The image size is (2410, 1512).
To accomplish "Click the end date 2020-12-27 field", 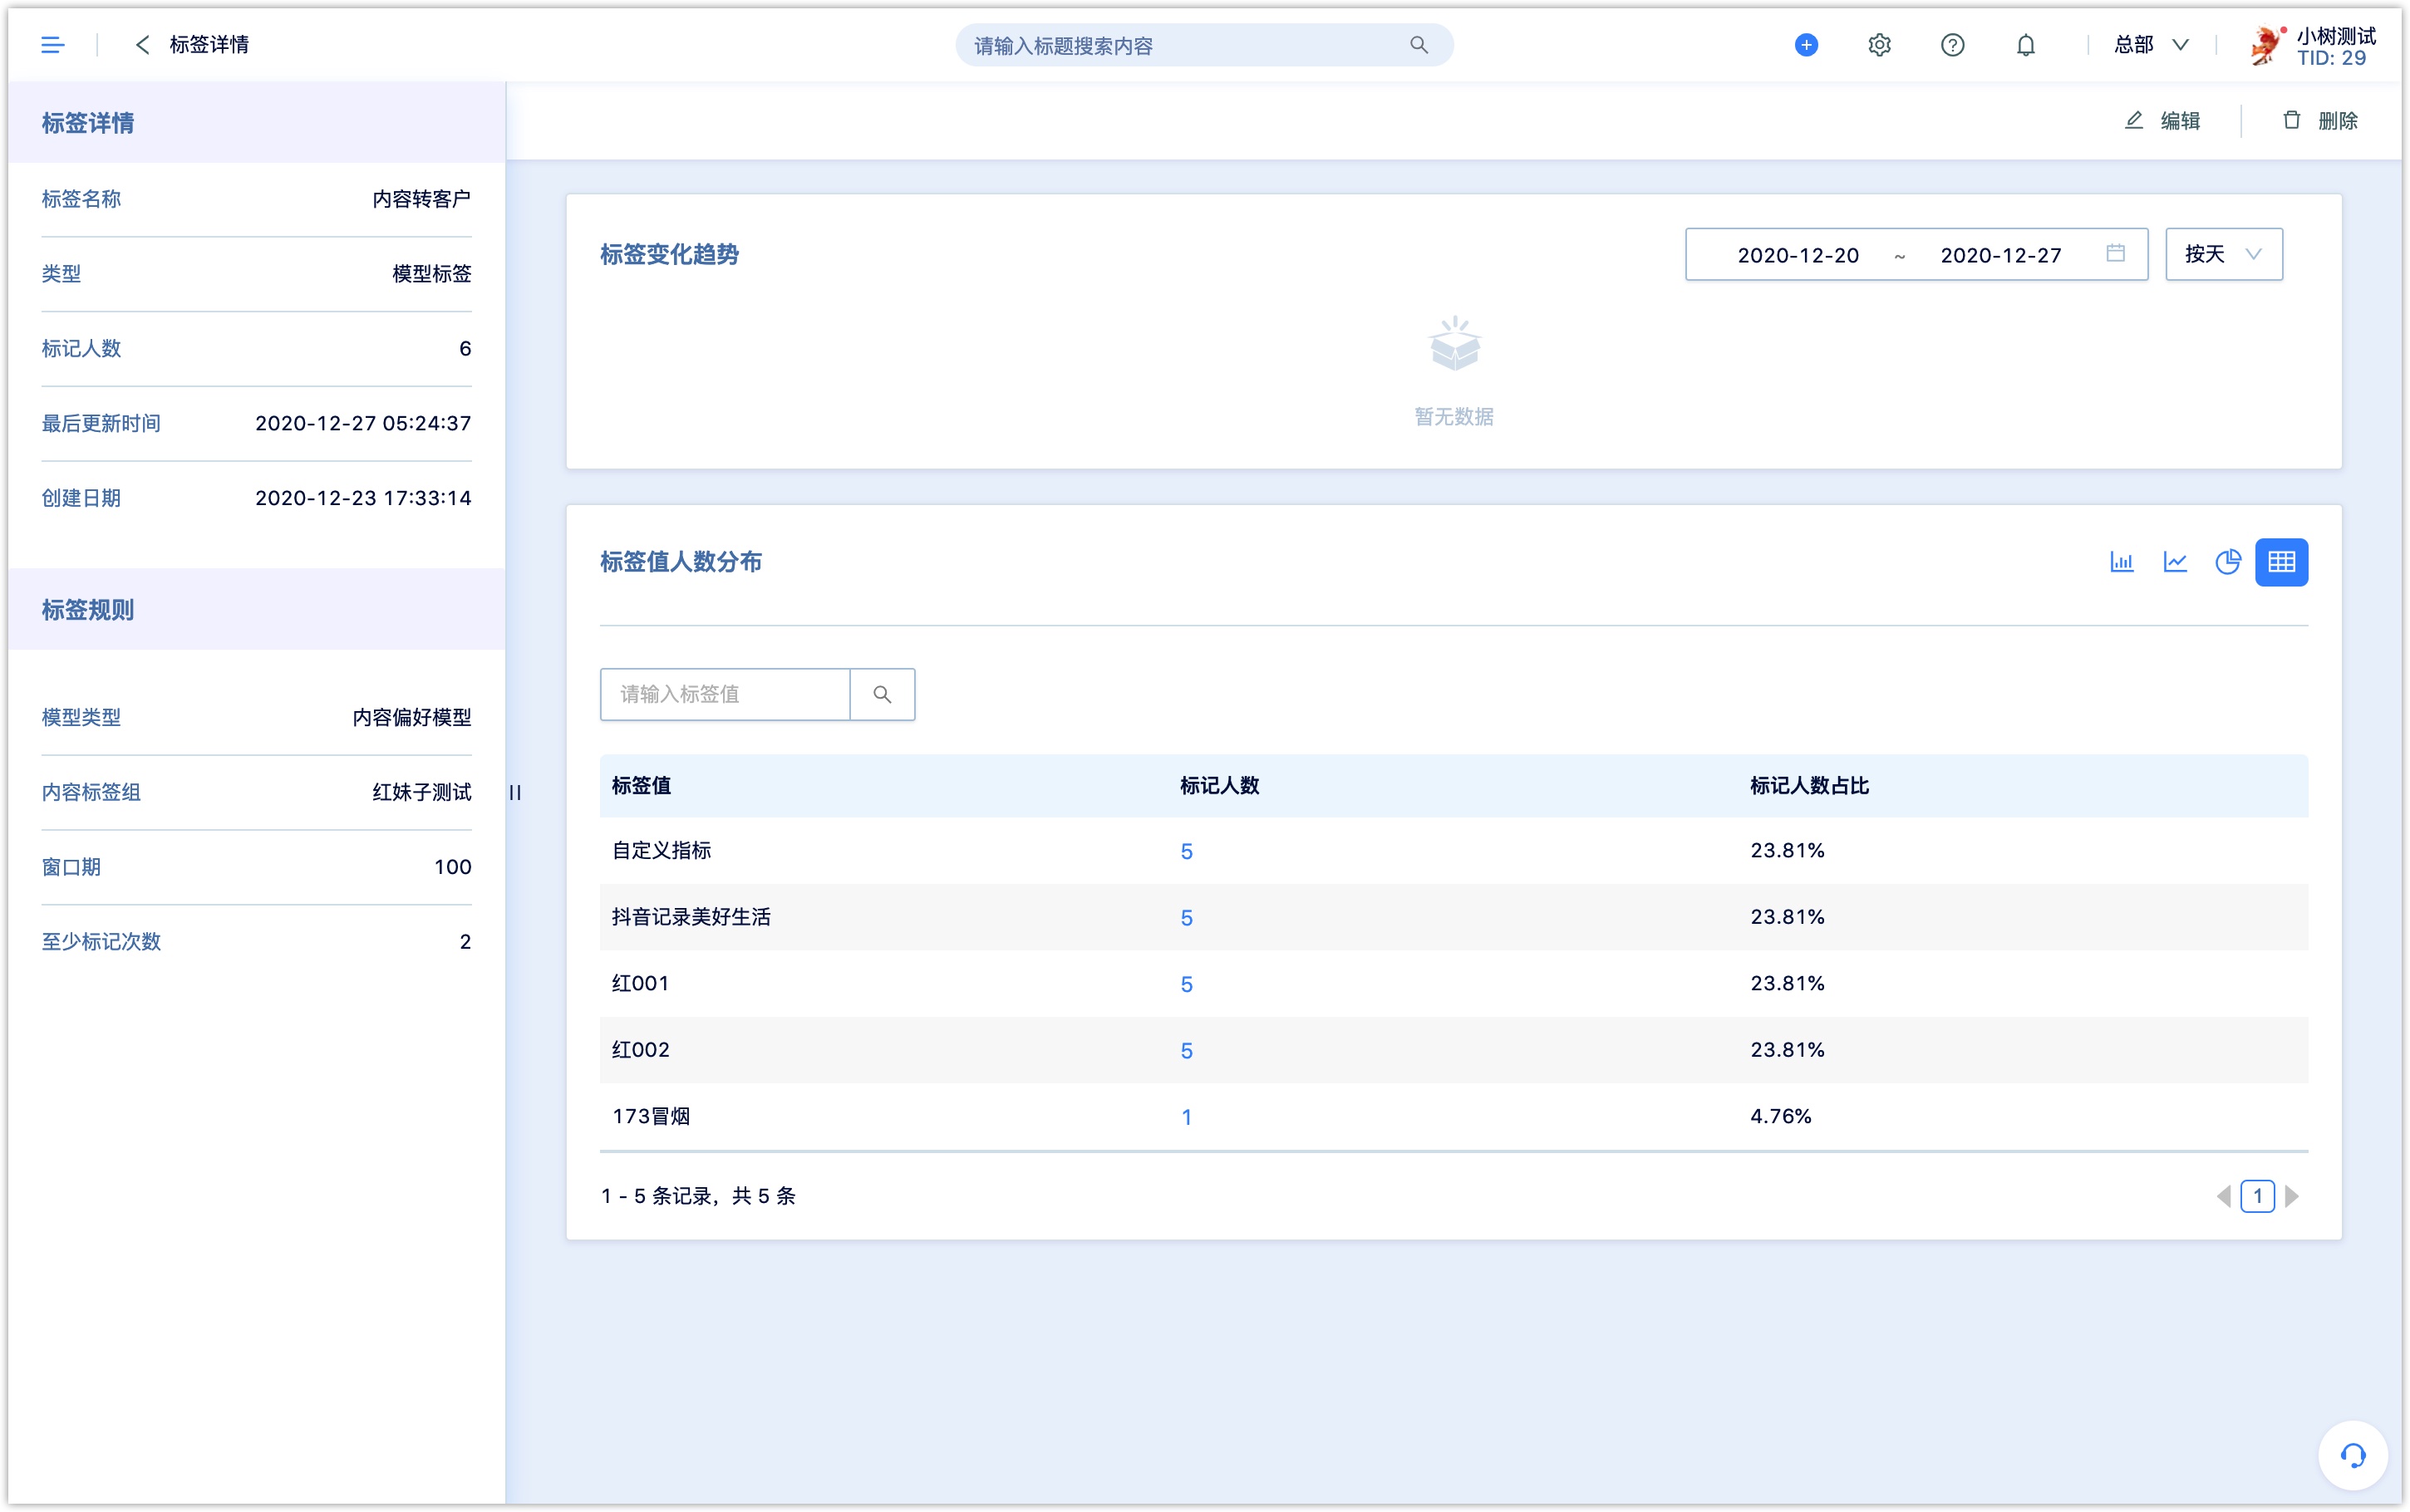I will 2001,255.
